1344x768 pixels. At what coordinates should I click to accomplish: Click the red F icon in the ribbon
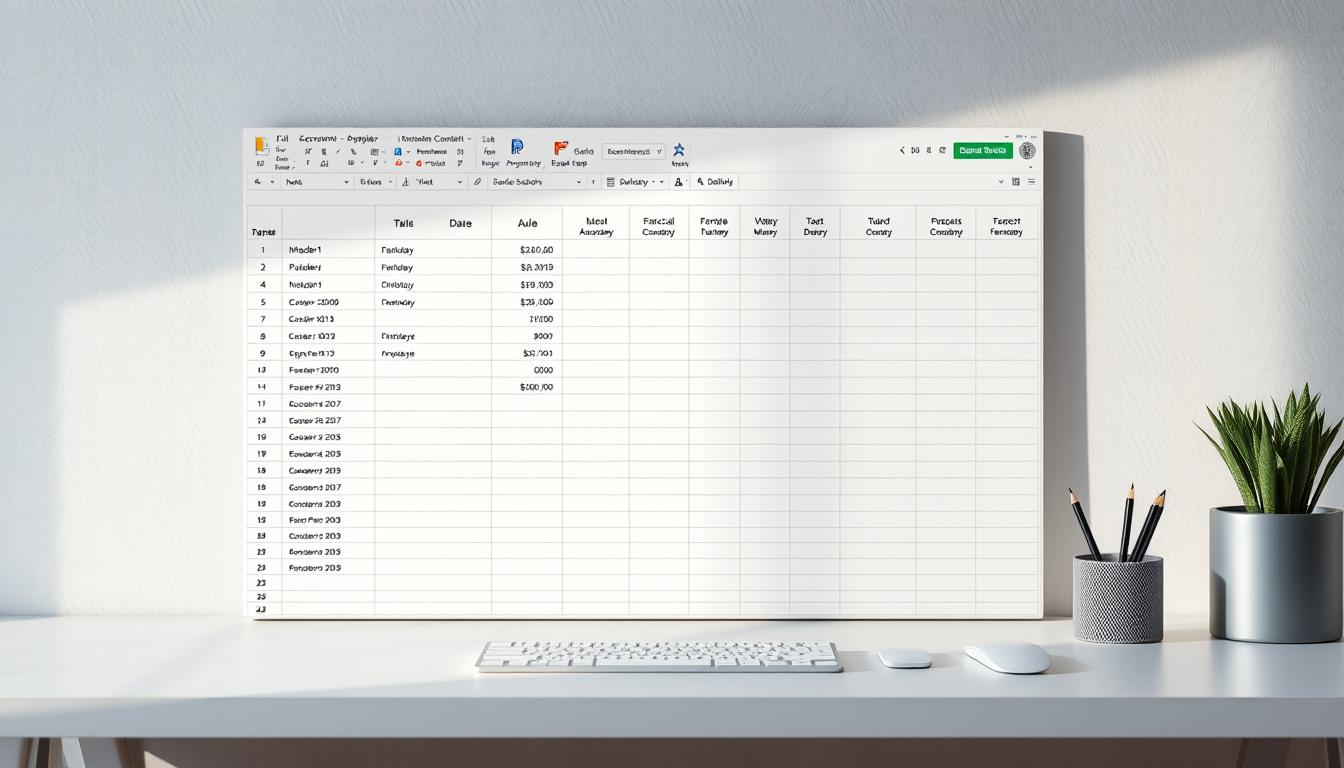(560, 147)
